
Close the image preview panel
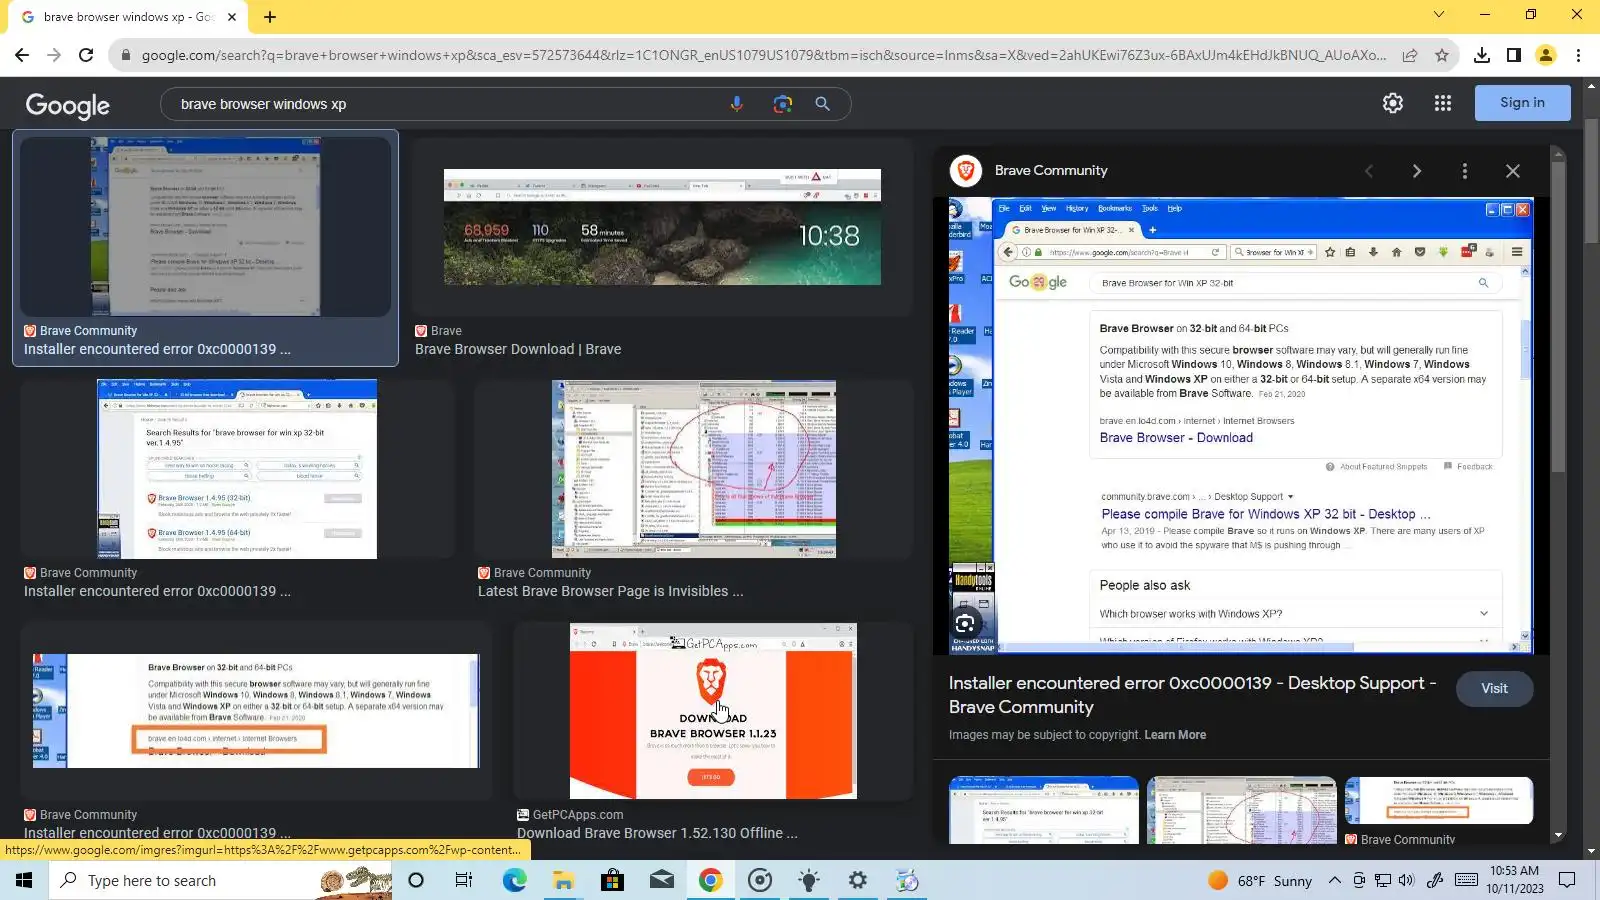pos(1513,171)
